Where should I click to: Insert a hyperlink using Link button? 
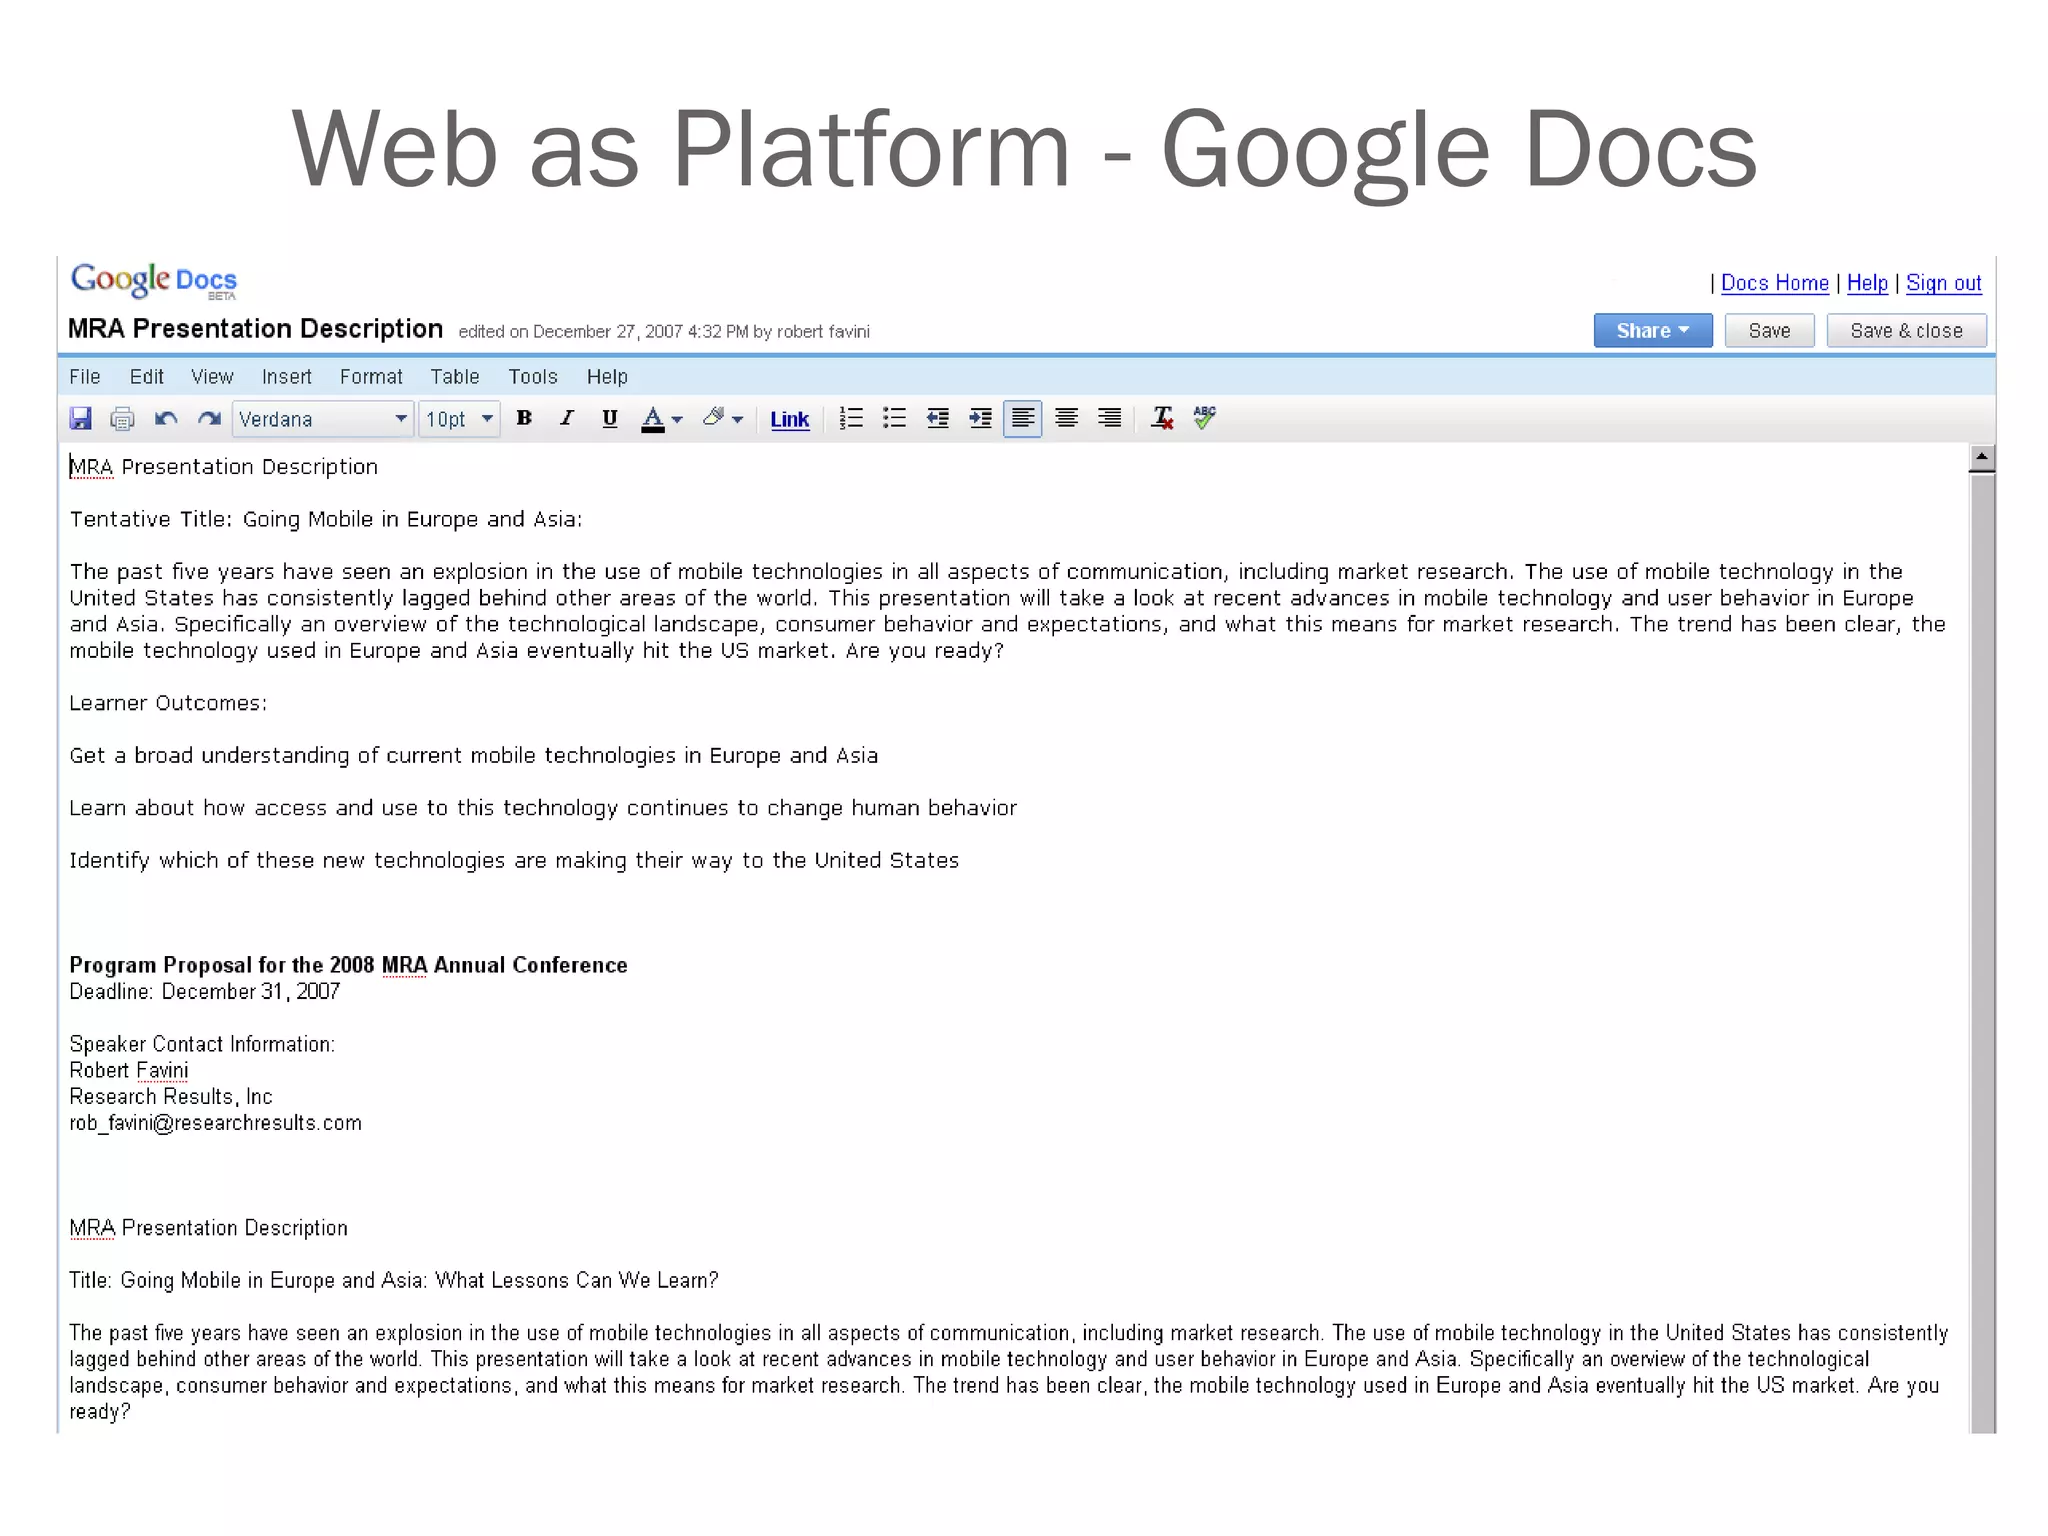(x=790, y=420)
